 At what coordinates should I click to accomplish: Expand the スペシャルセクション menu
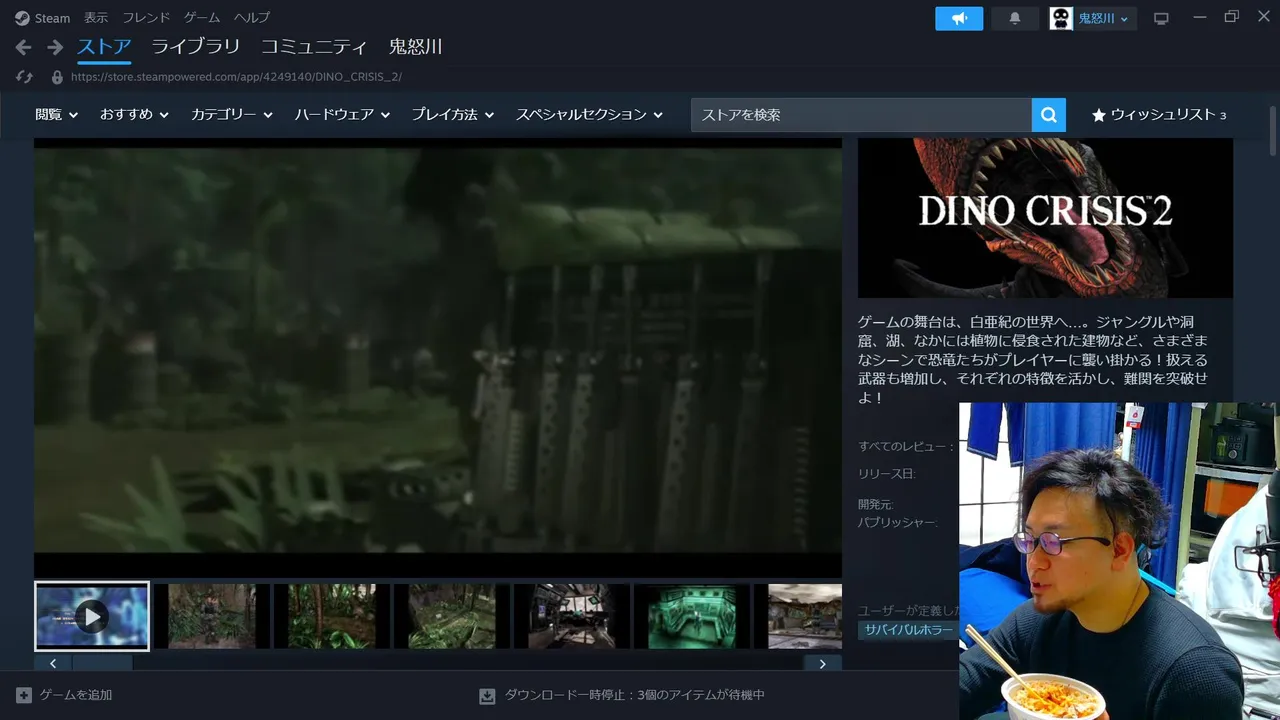pos(590,115)
